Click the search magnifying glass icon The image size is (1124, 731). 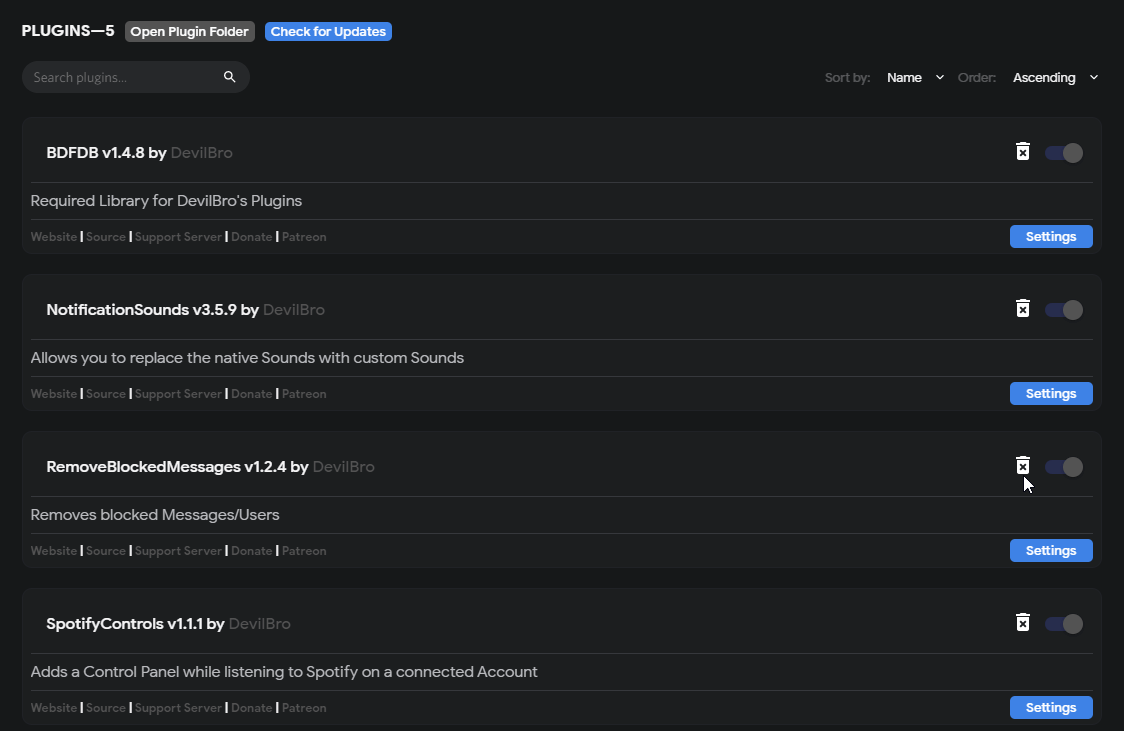coord(229,76)
